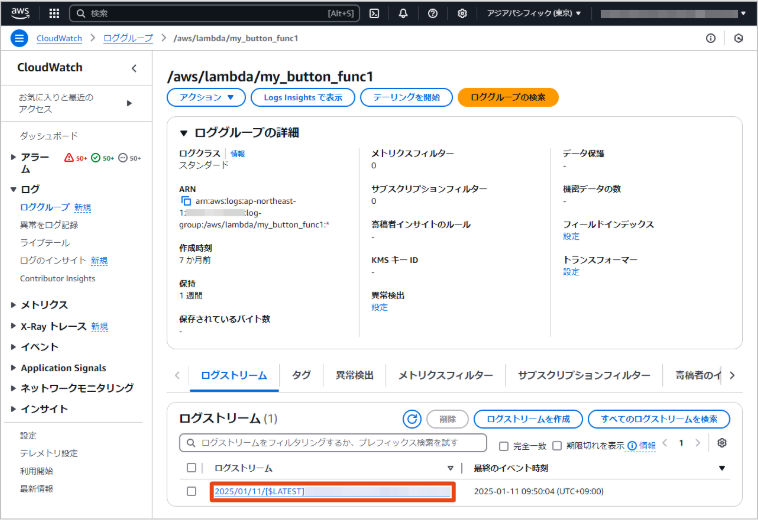This screenshot has height=520, width=758.
Task: Open the account menu dropdown
Action: 673,14
